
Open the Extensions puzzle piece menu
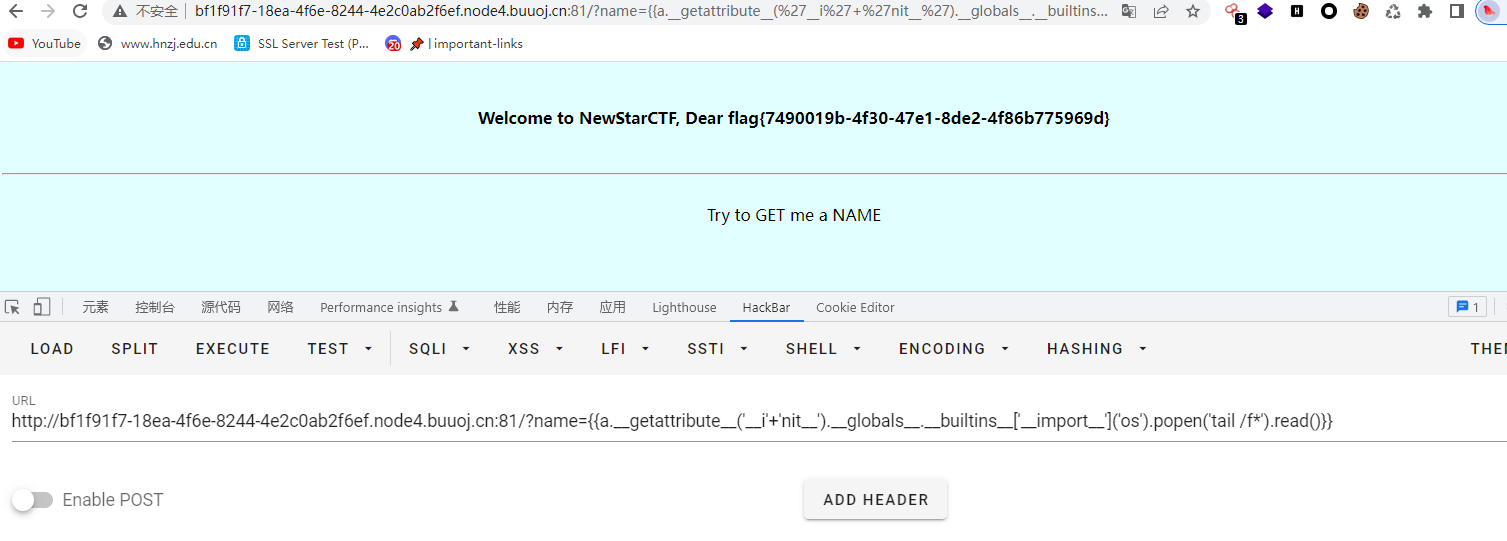click(1425, 12)
